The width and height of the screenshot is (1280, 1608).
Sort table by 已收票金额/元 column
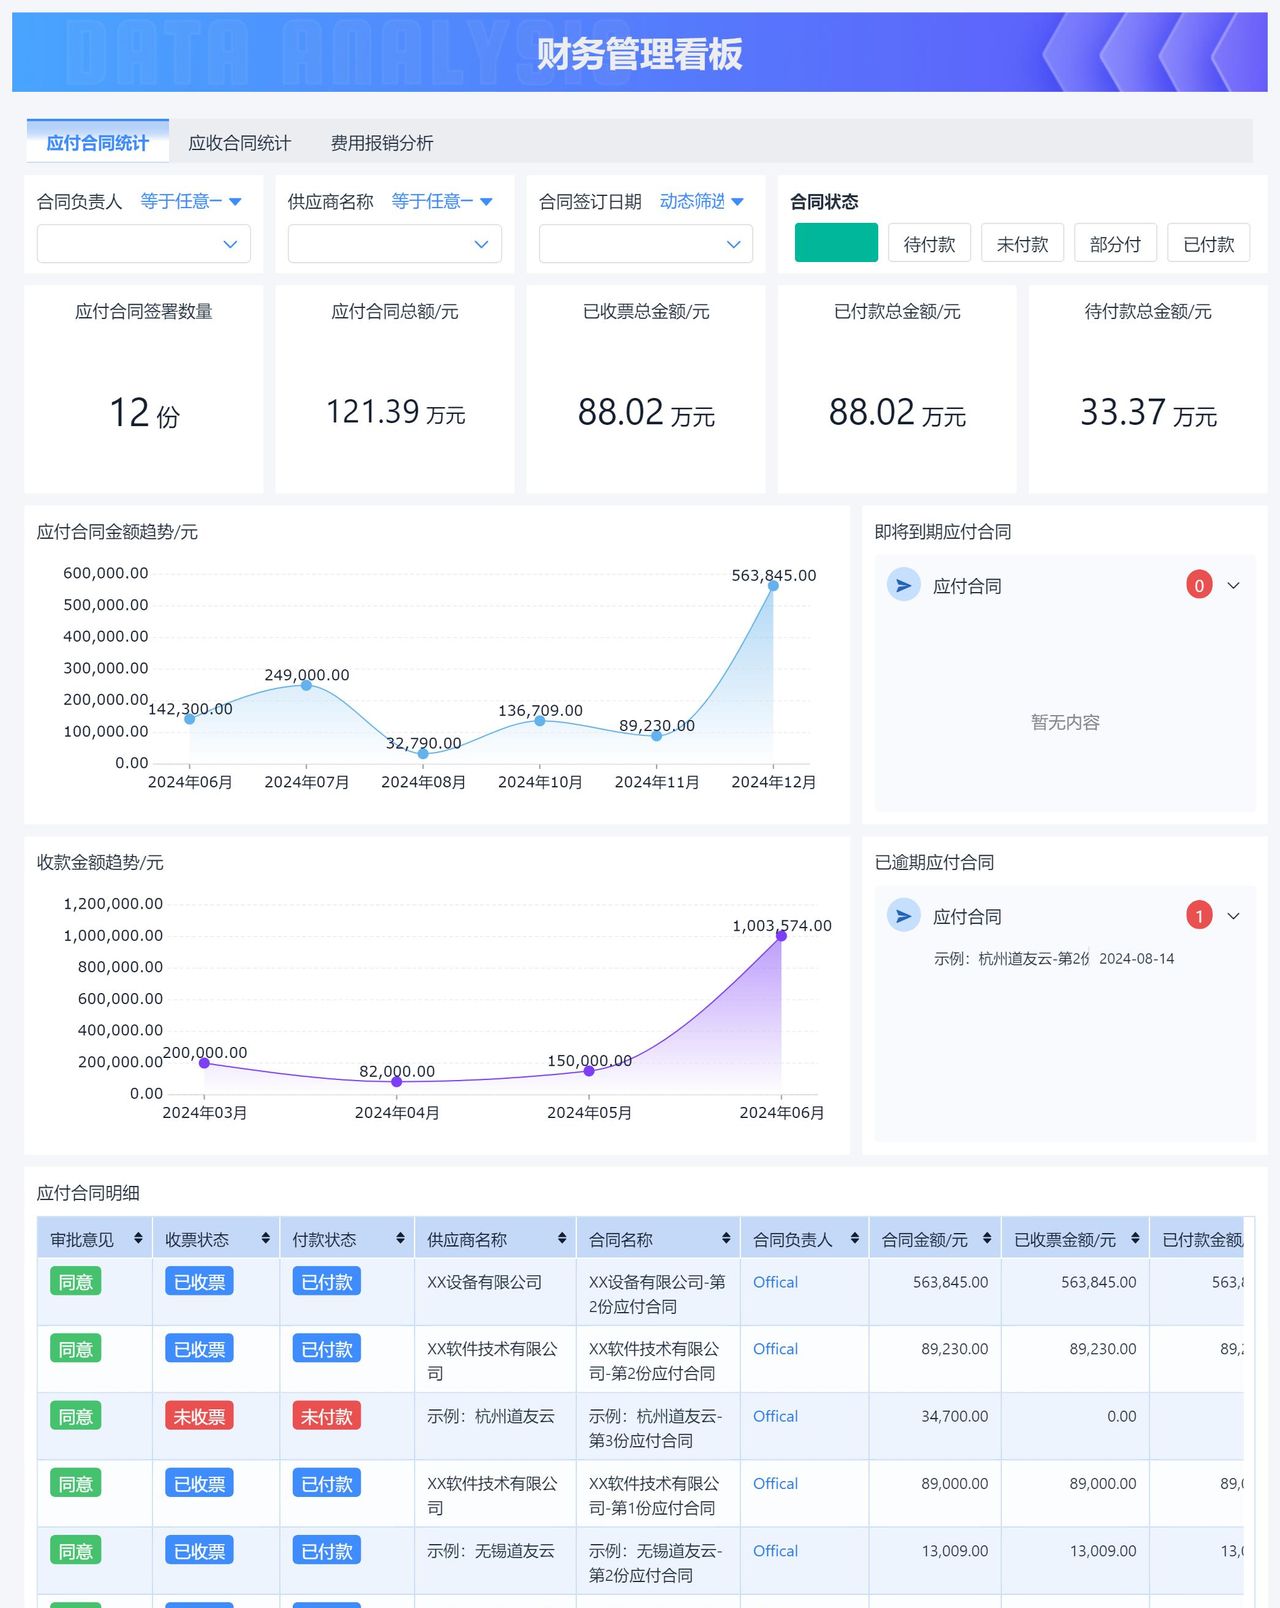pyautogui.click(x=1135, y=1238)
